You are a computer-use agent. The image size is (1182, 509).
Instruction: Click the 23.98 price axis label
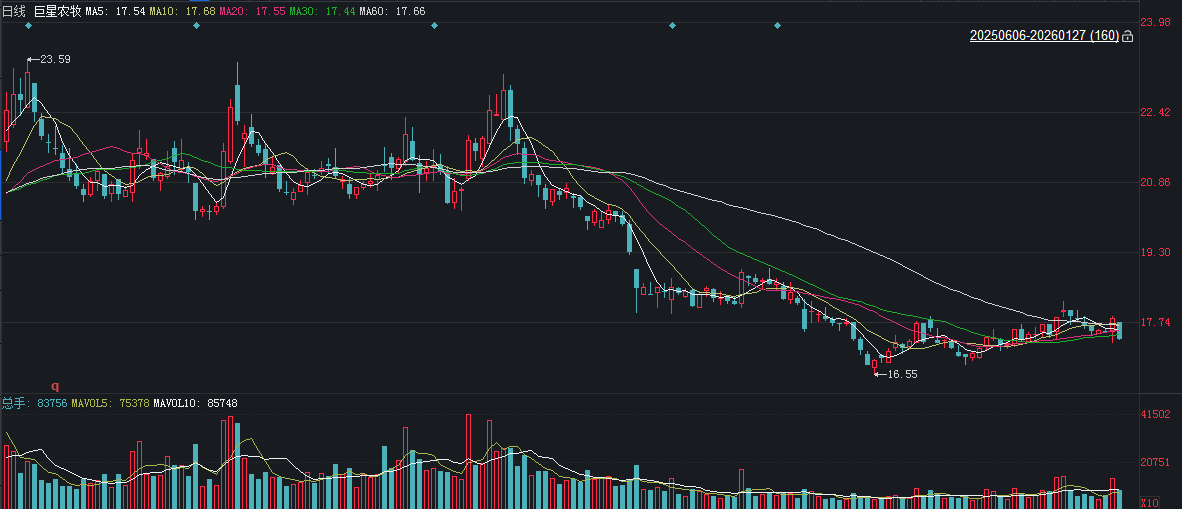point(1155,22)
